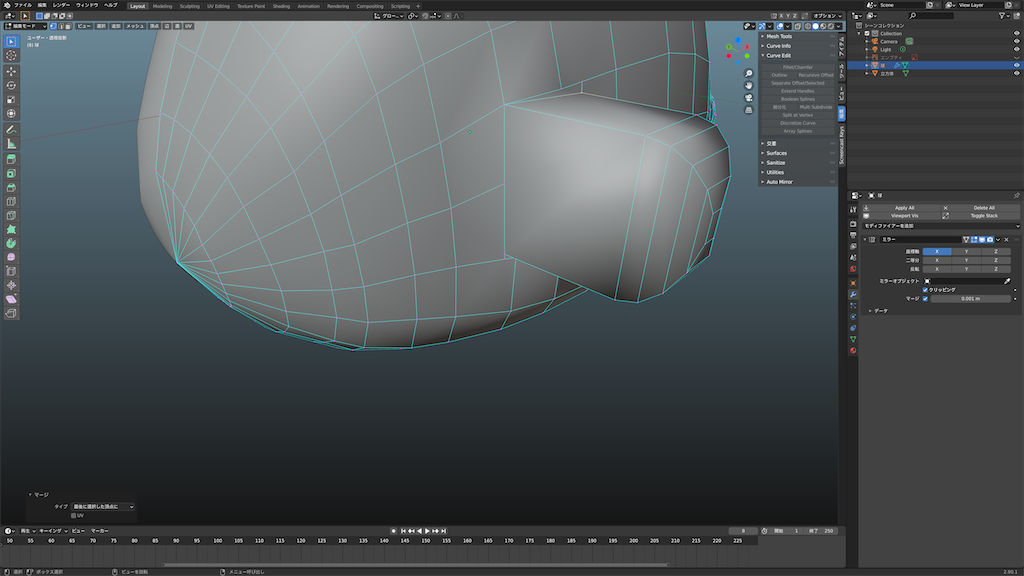Viewport: 1024px width, 576px height.
Task: Select the Cursor tool in the left toolbar
Action: [11, 56]
